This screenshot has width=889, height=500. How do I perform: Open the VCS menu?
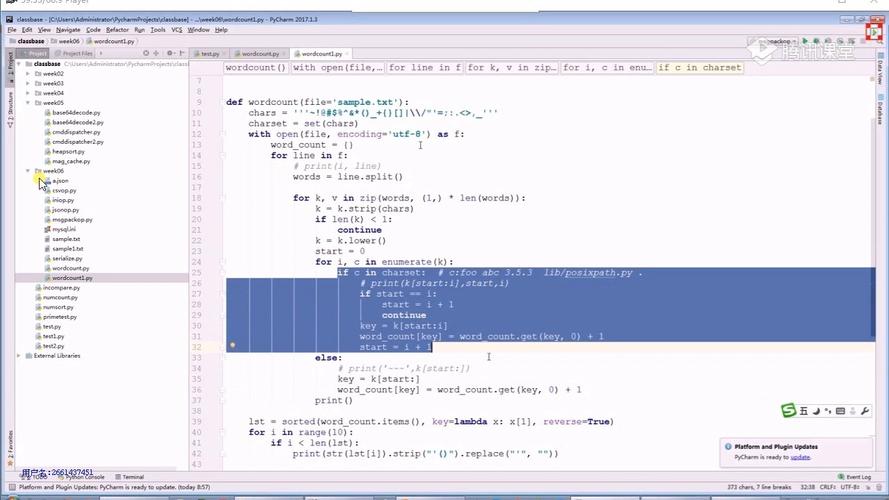(x=177, y=29)
